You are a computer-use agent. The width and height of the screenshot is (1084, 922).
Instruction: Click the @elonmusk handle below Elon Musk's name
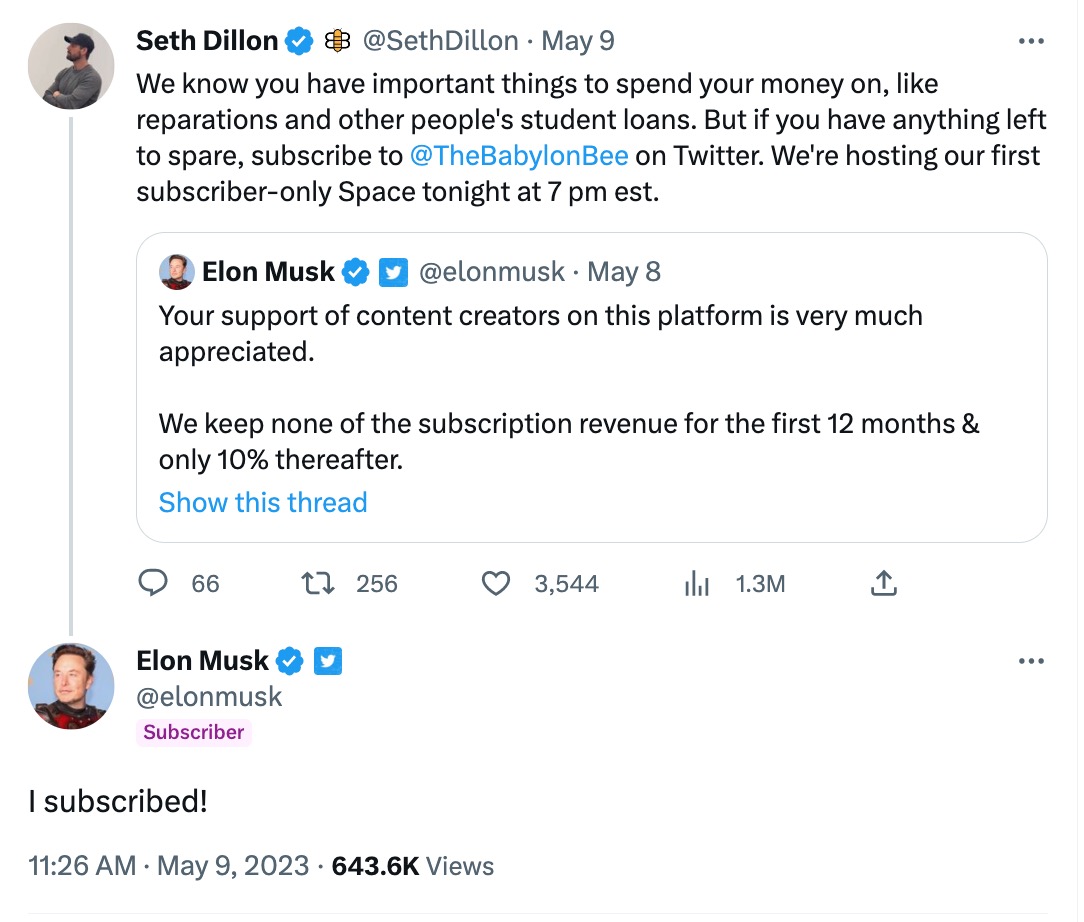pos(209,696)
